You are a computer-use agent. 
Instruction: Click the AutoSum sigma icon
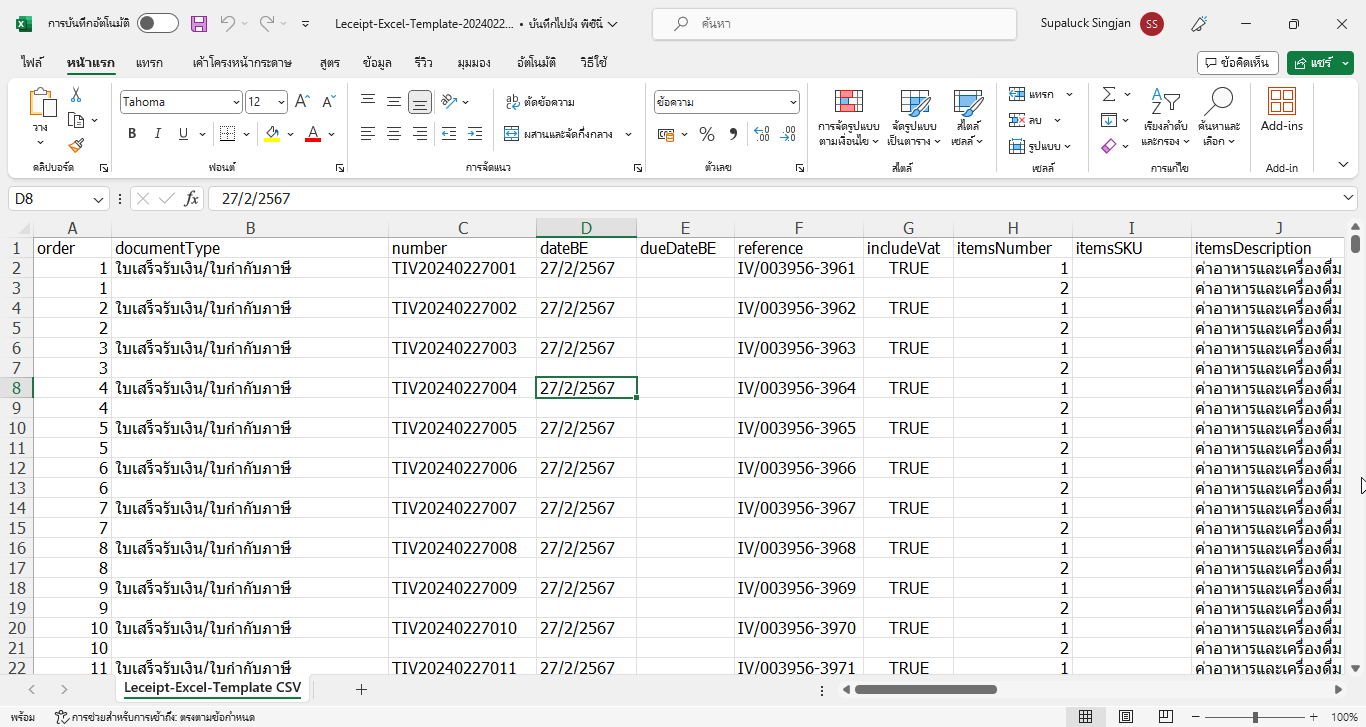click(x=1109, y=94)
